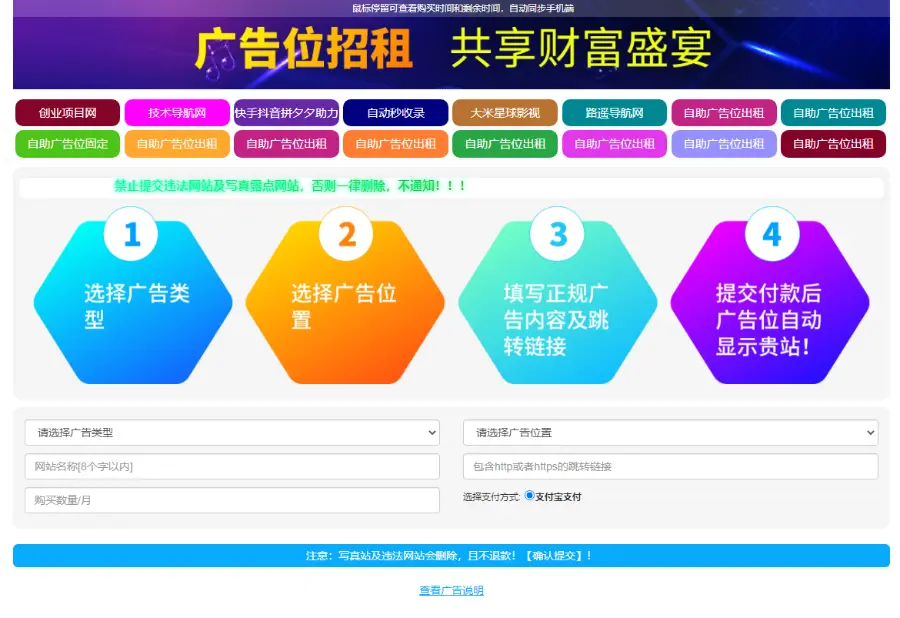The height and width of the screenshot is (618, 900).
Task: Click the step 1 hexagon 选择广告类型
Action: pyautogui.click(x=133, y=302)
